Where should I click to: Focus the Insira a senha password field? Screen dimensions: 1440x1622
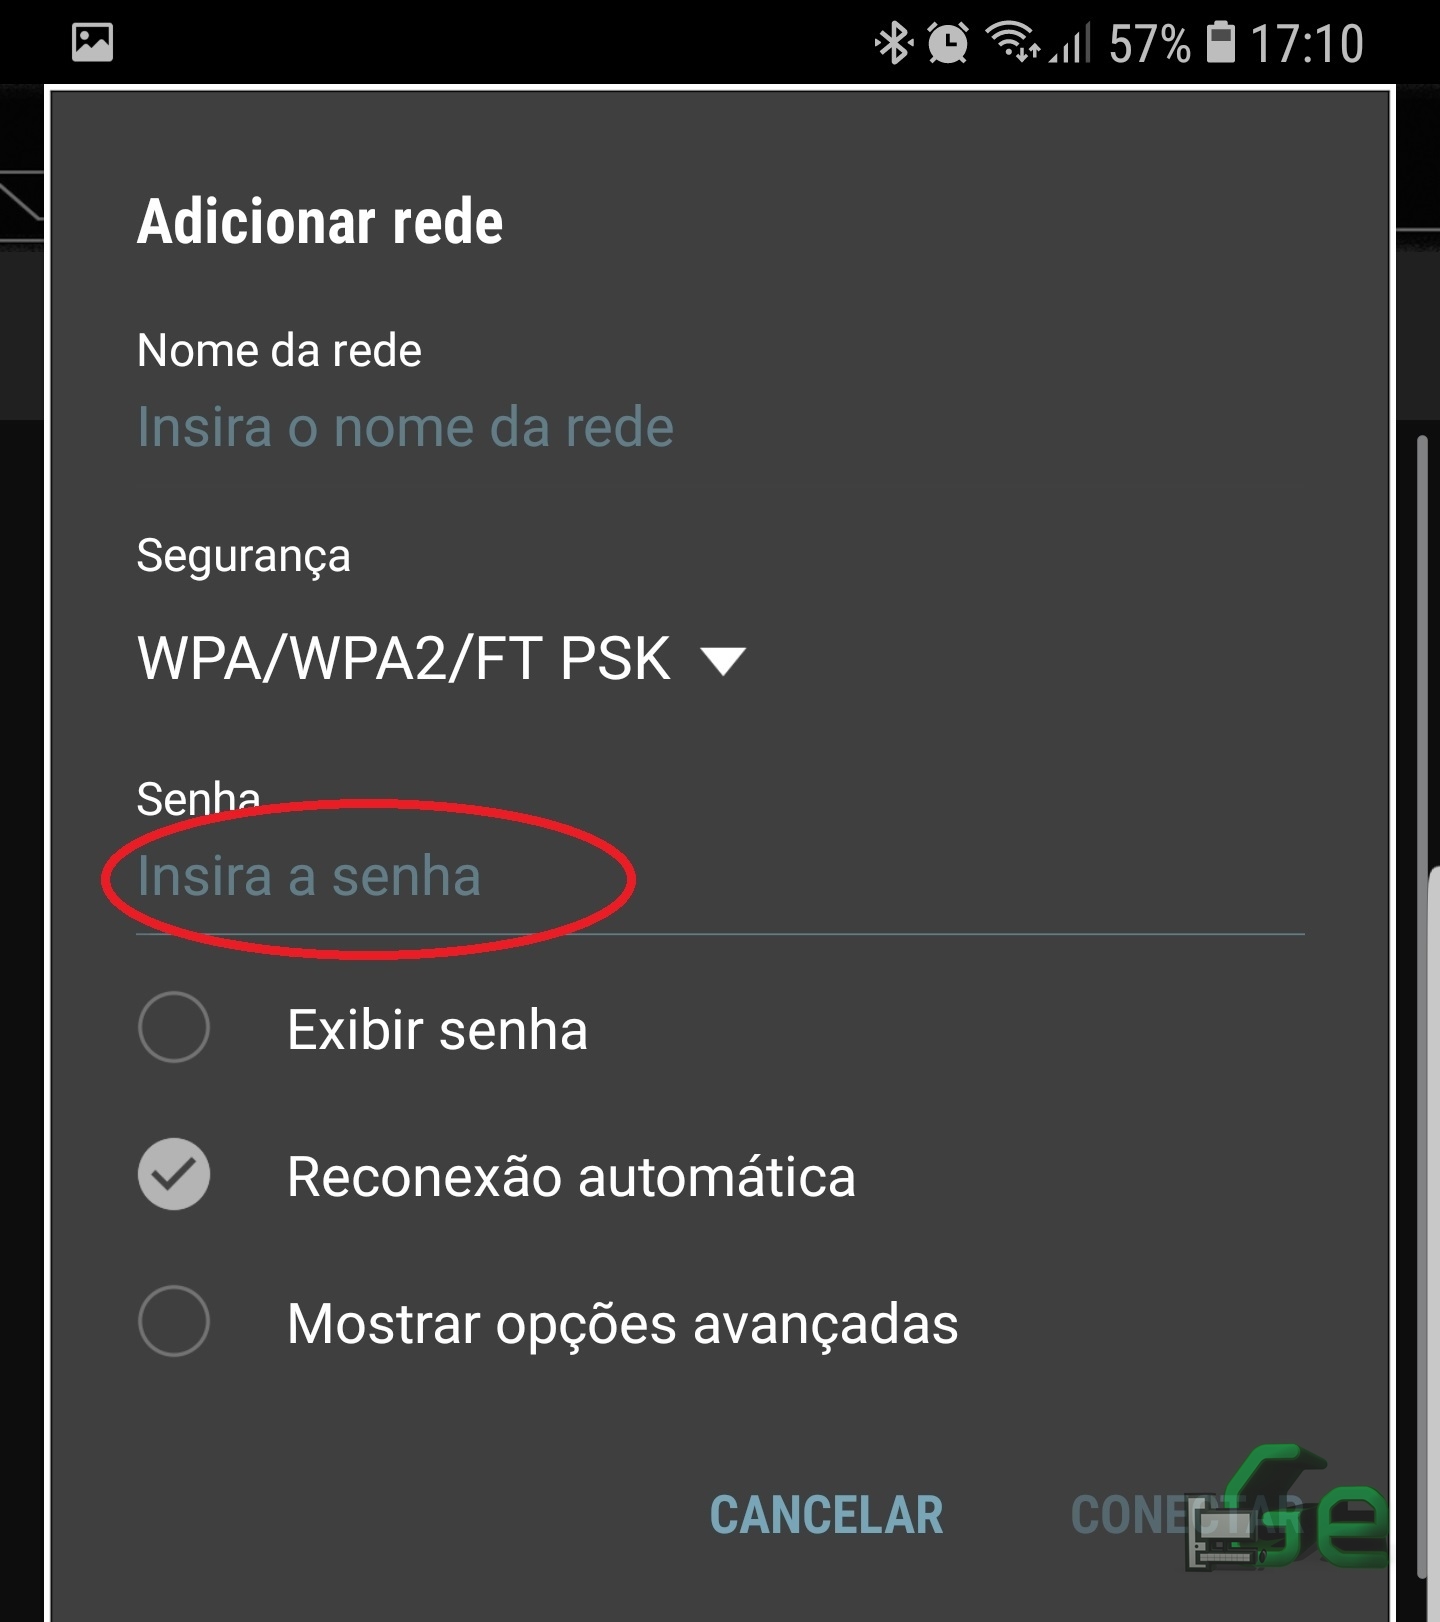click(x=720, y=878)
